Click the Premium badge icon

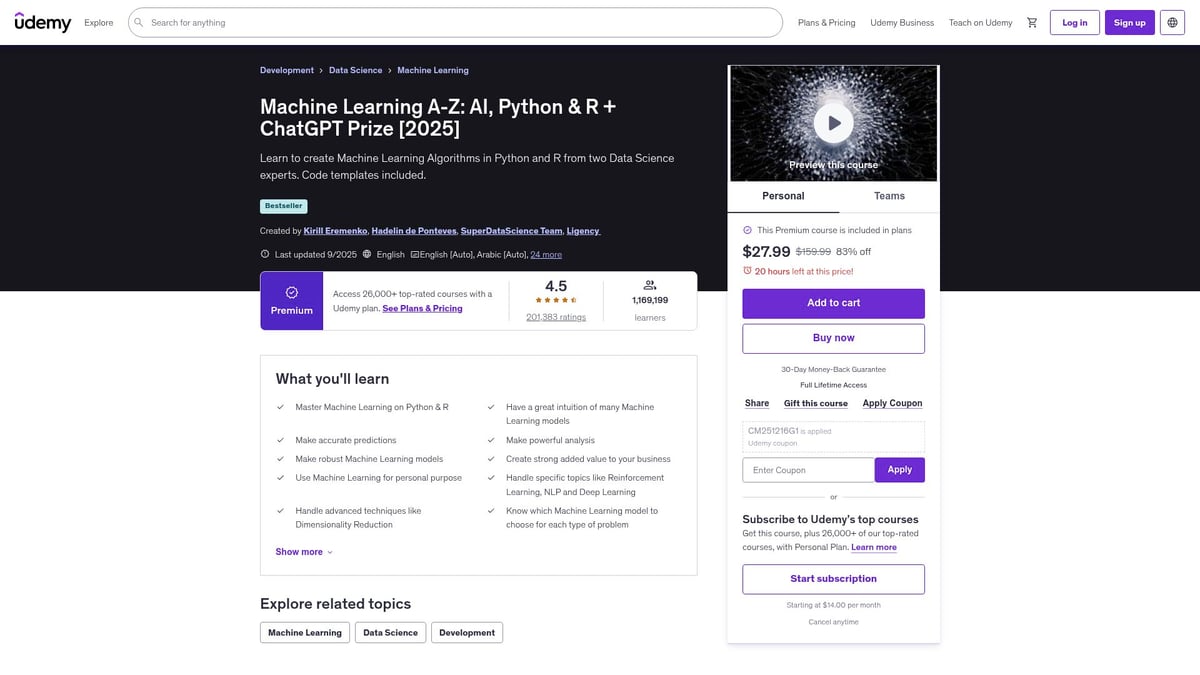click(292, 292)
